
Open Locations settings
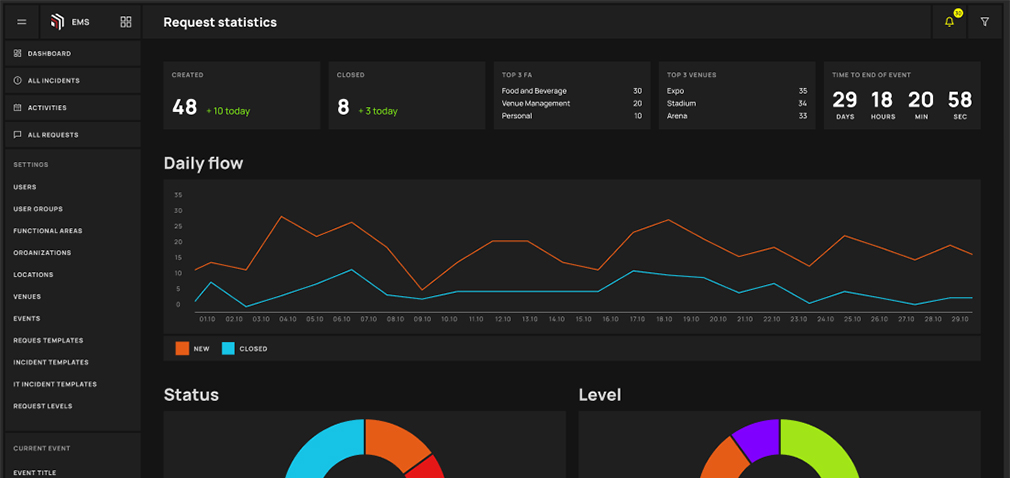pyautogui.click(x=33, y=274)
